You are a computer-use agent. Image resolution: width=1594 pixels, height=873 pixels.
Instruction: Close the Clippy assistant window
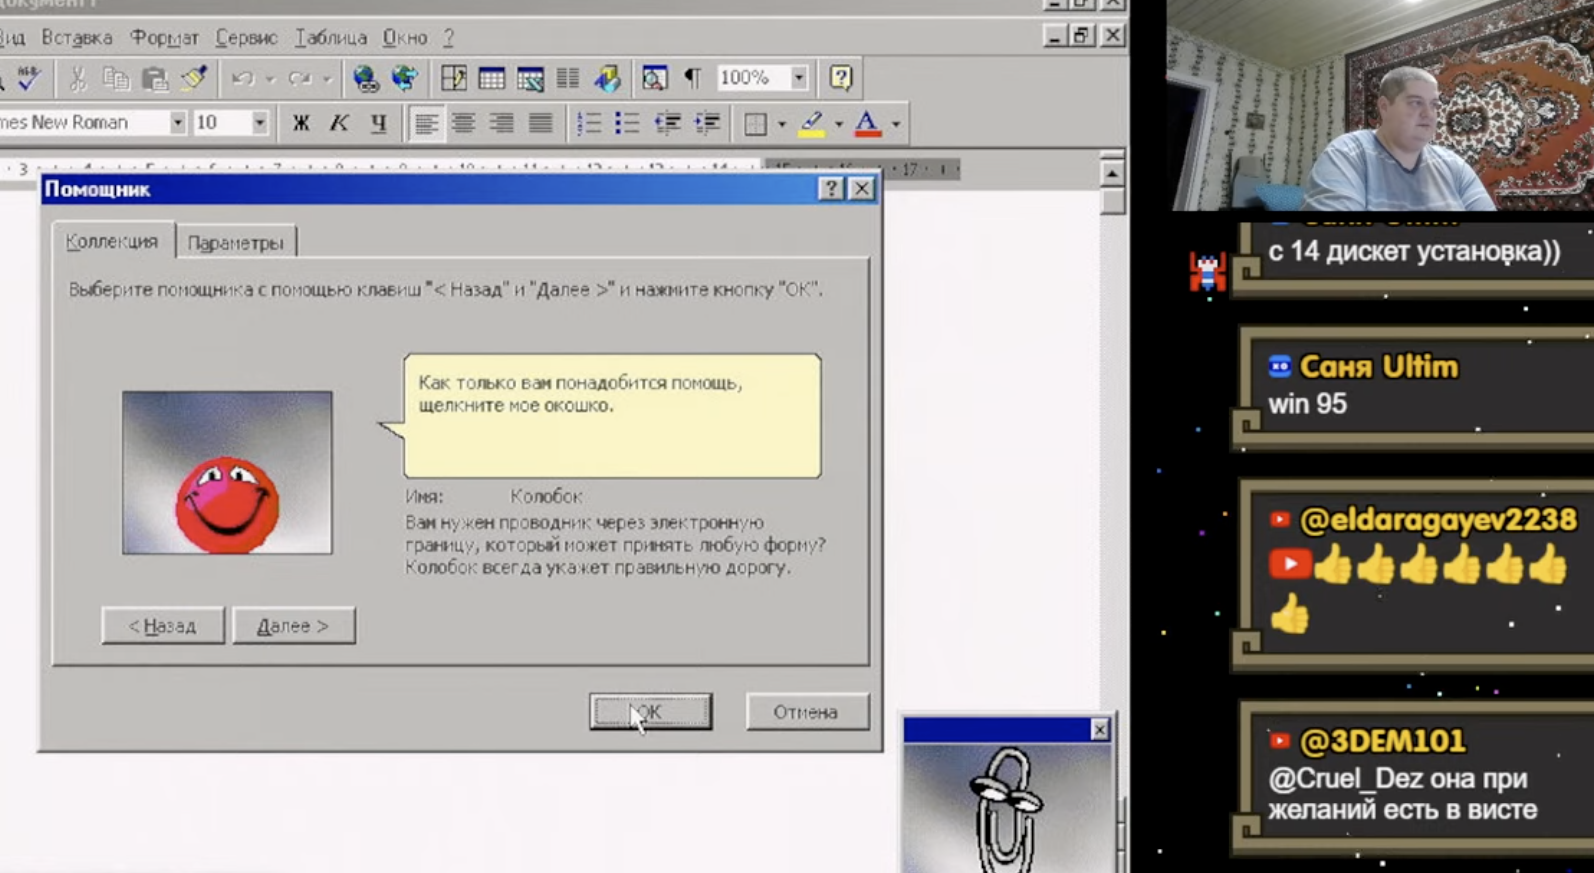pyautogui.click(x=1099, y=730)
